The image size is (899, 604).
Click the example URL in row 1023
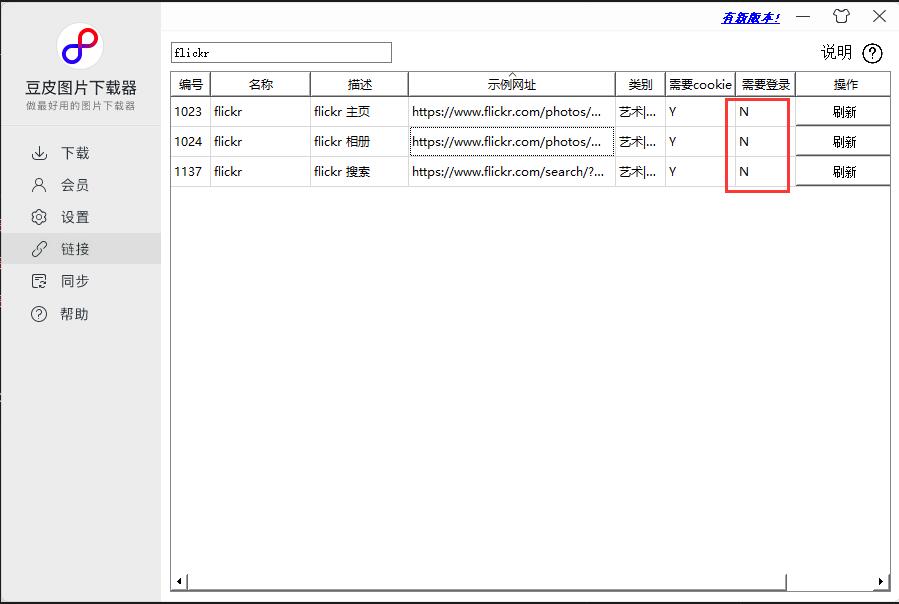tap(511, 111)
